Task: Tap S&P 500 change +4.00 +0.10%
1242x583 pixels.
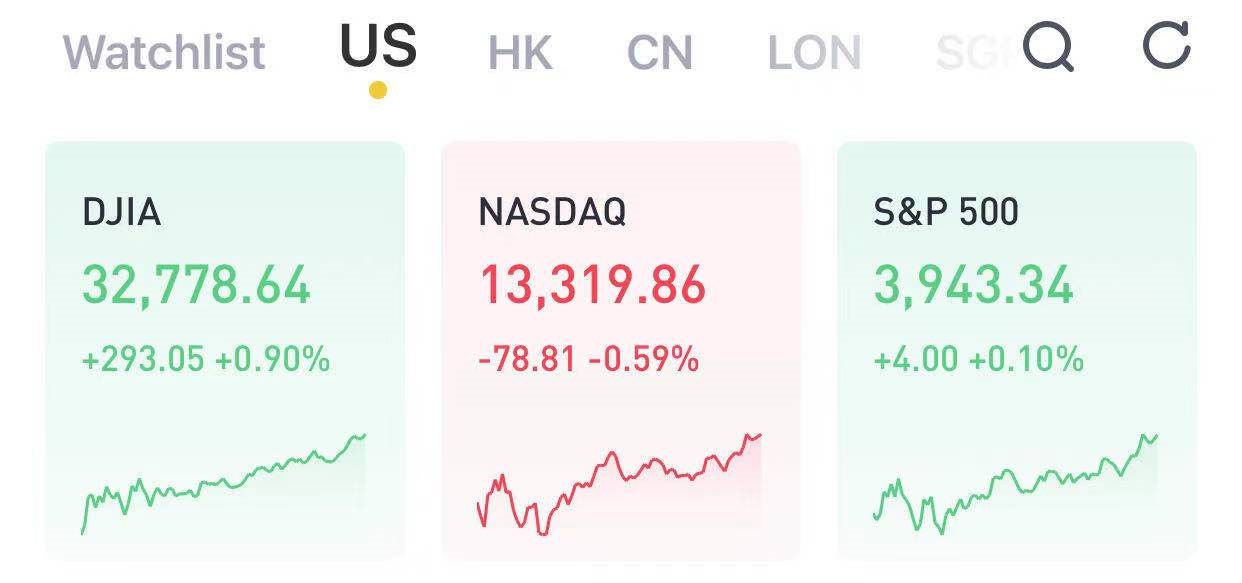Action: (x=979, y=358)
